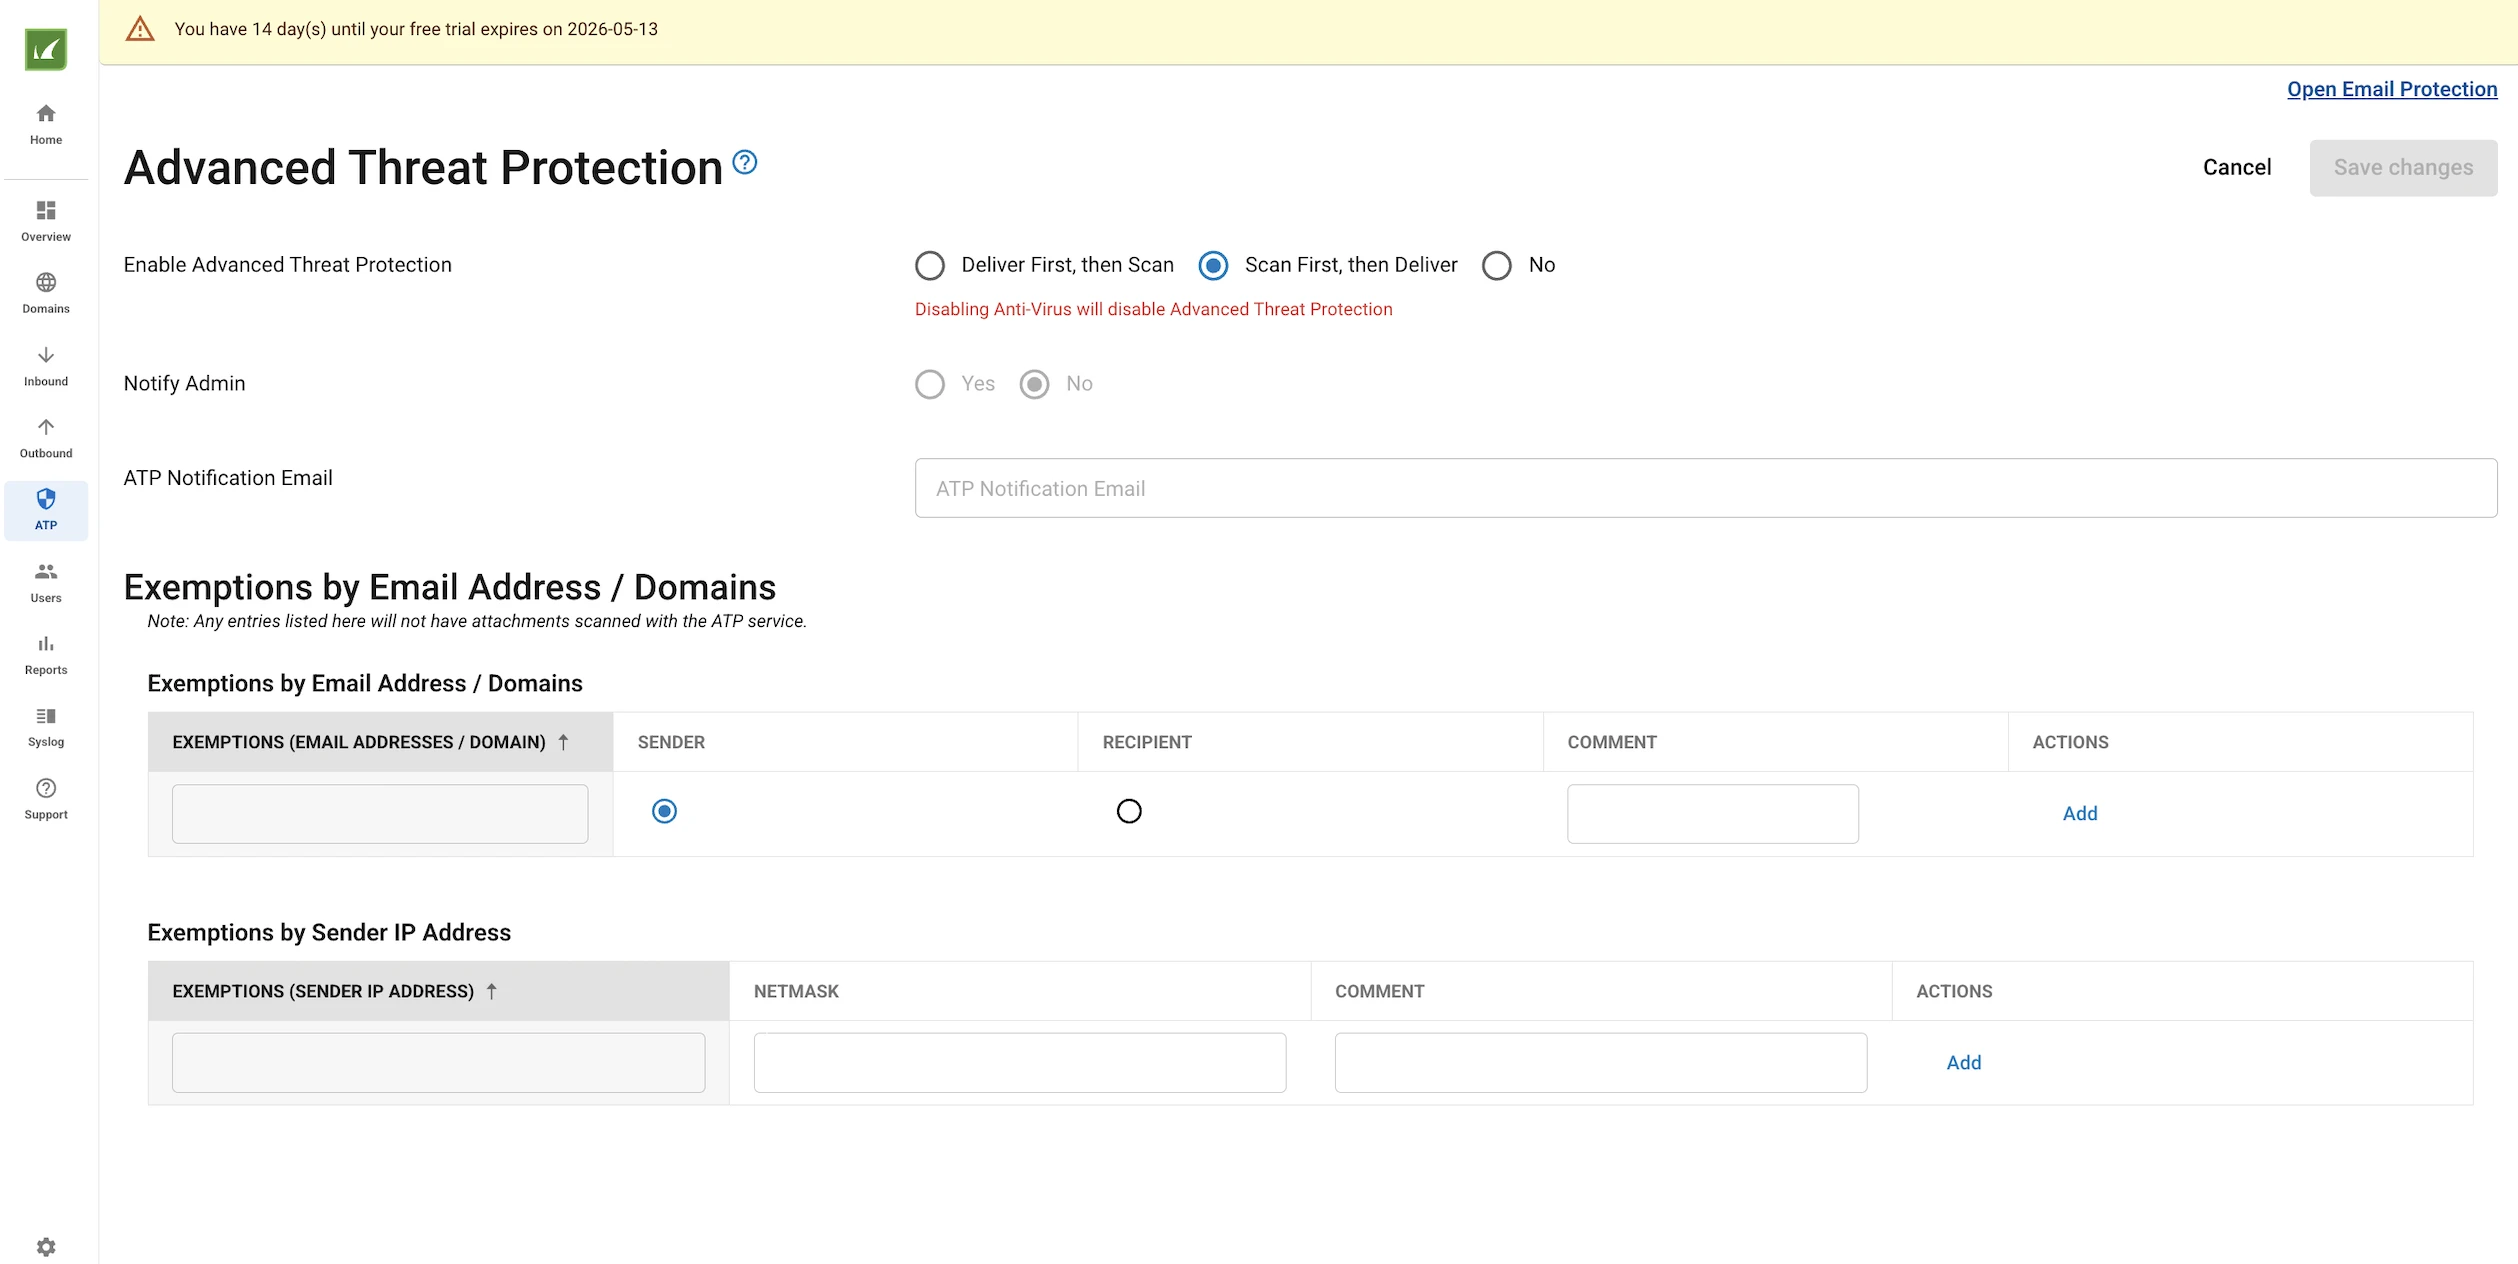2518x1264 pixels.
Task: Focus the sender IP exemption Comment field
Action: tap(1601, 1063)
